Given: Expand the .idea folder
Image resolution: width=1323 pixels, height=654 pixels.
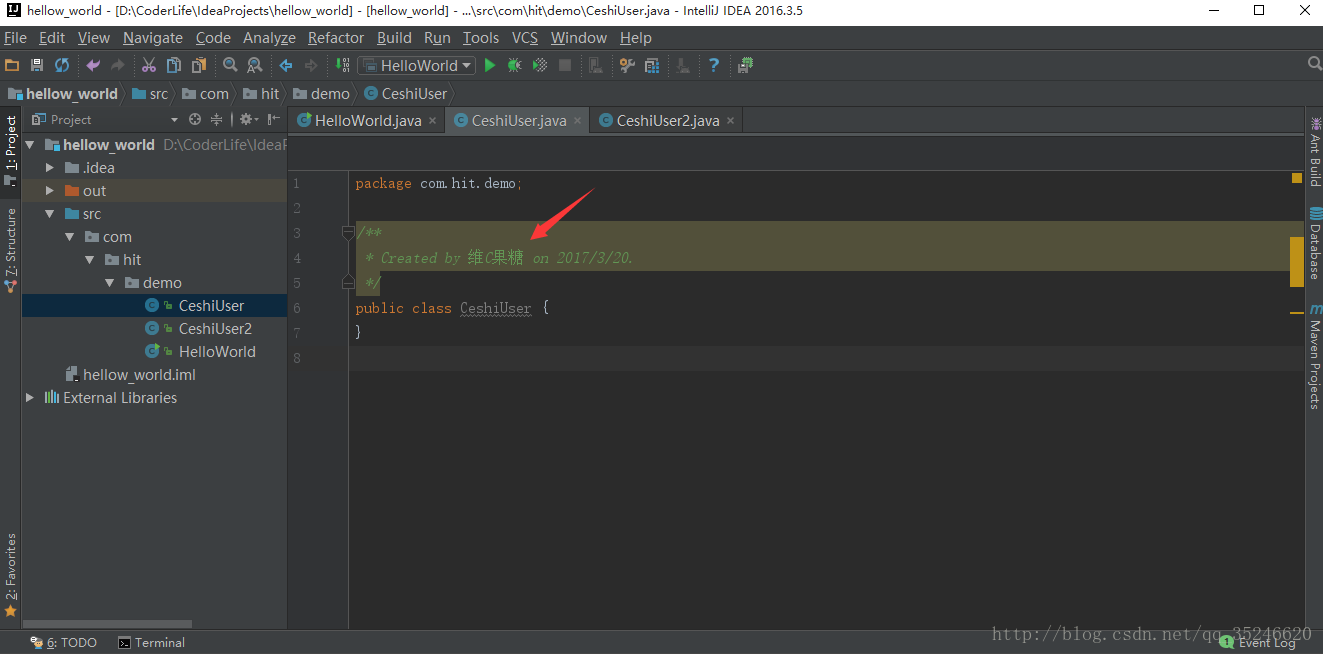Looking at the screenshot, I should coord(50,168).
